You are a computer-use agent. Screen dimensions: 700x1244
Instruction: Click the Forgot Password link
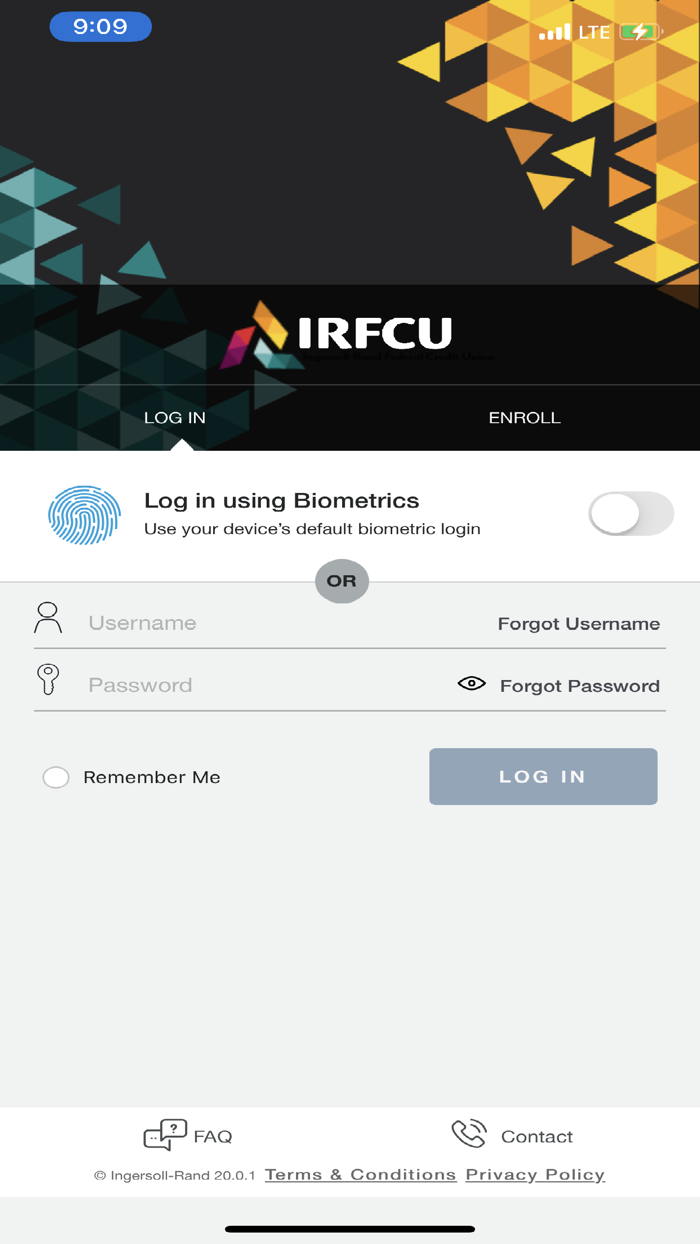pyautogui.click(x=578, y=685)
